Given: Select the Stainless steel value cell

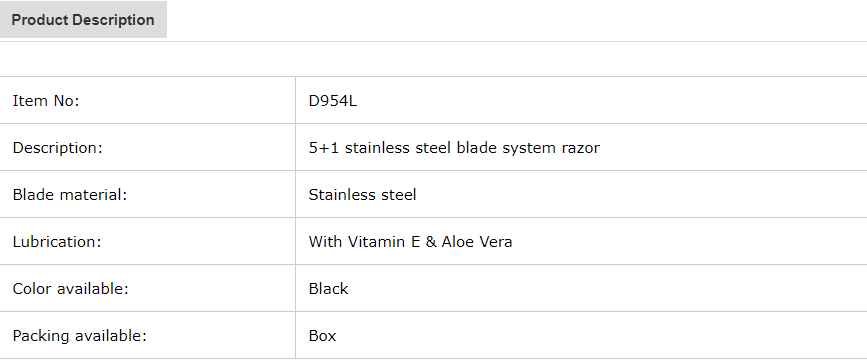Looking at the screenshot, I should click(x=581, y=195).
